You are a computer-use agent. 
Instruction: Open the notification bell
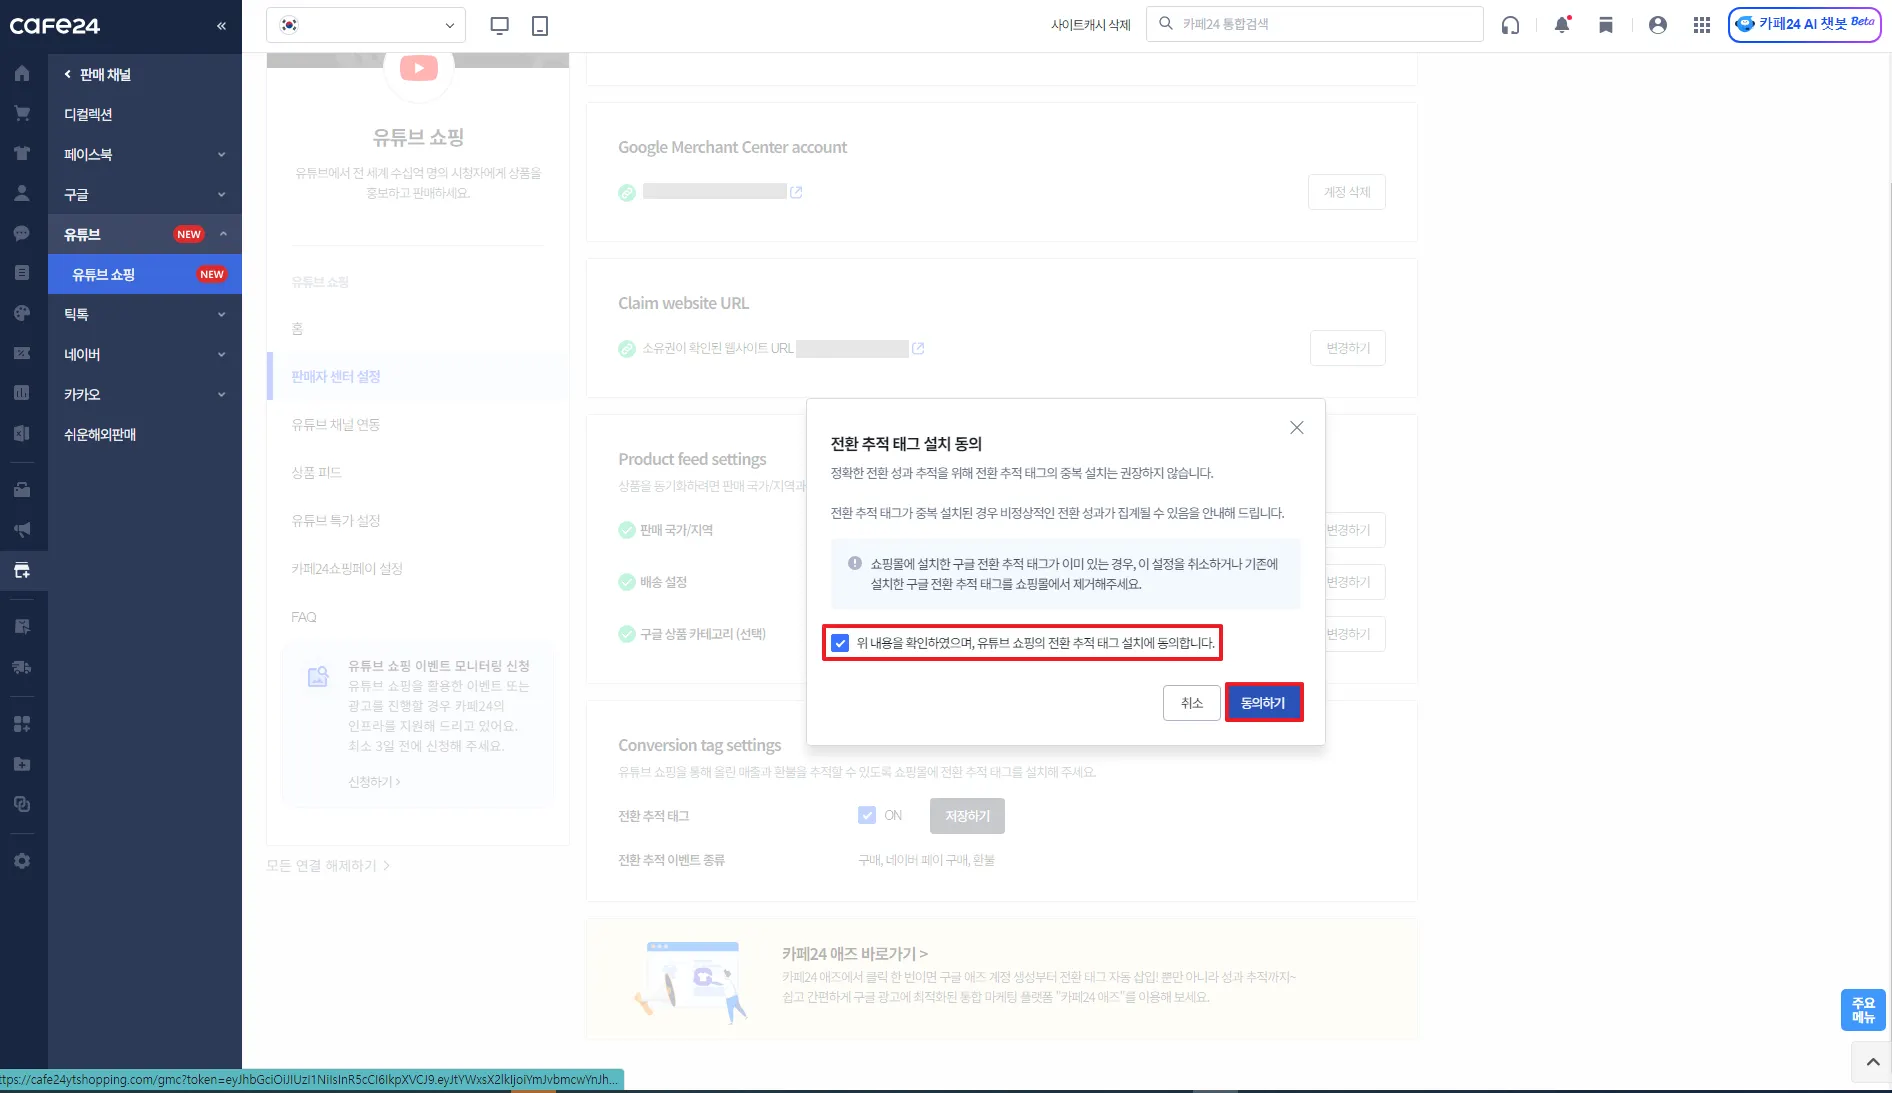pos(1562,25)
